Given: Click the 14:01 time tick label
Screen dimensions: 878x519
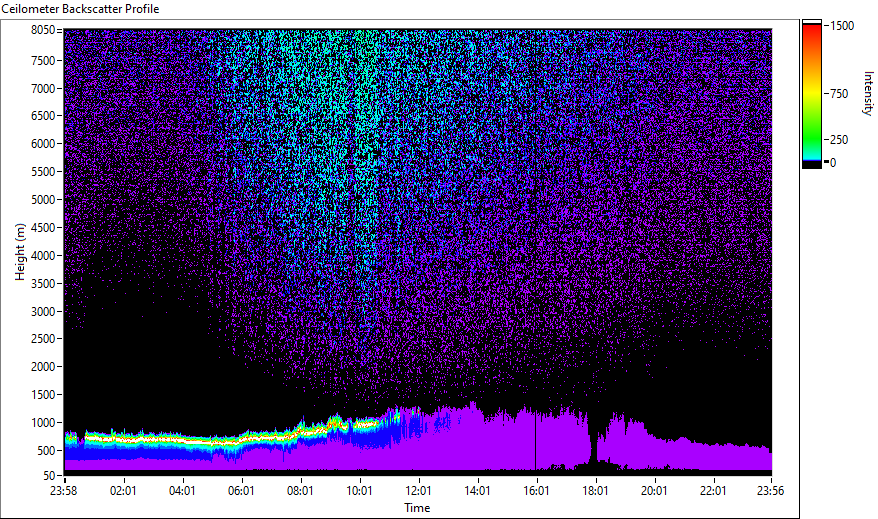Looking at the screenshot, I should [477, 491].
